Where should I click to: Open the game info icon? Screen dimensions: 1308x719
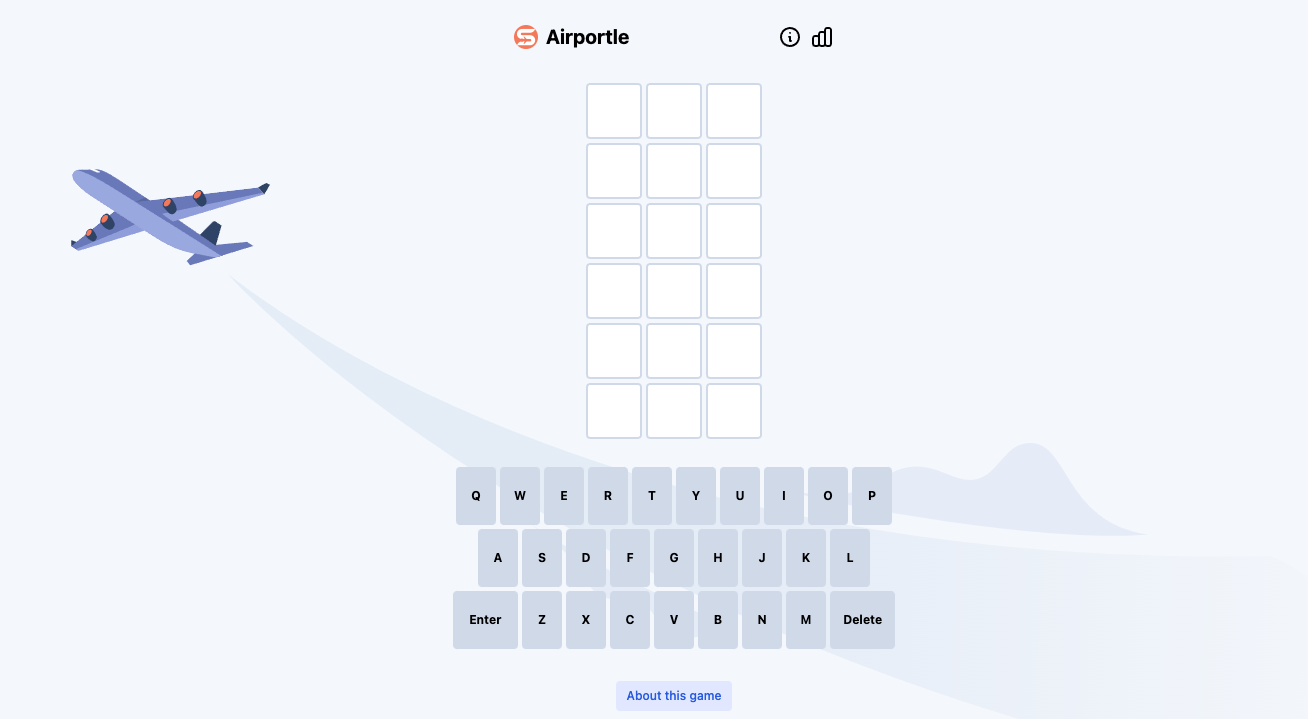790,37
